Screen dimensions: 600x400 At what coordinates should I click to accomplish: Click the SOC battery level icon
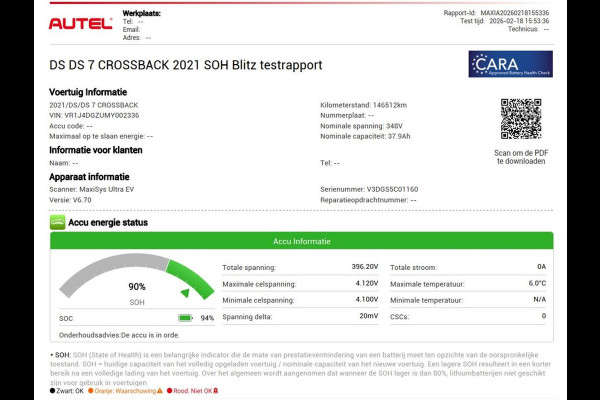(186, 318)
